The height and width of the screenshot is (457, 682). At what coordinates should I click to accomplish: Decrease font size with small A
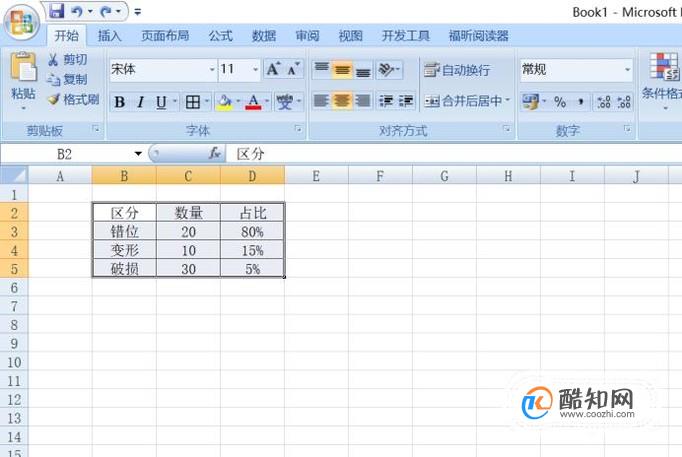pos(294,69)
